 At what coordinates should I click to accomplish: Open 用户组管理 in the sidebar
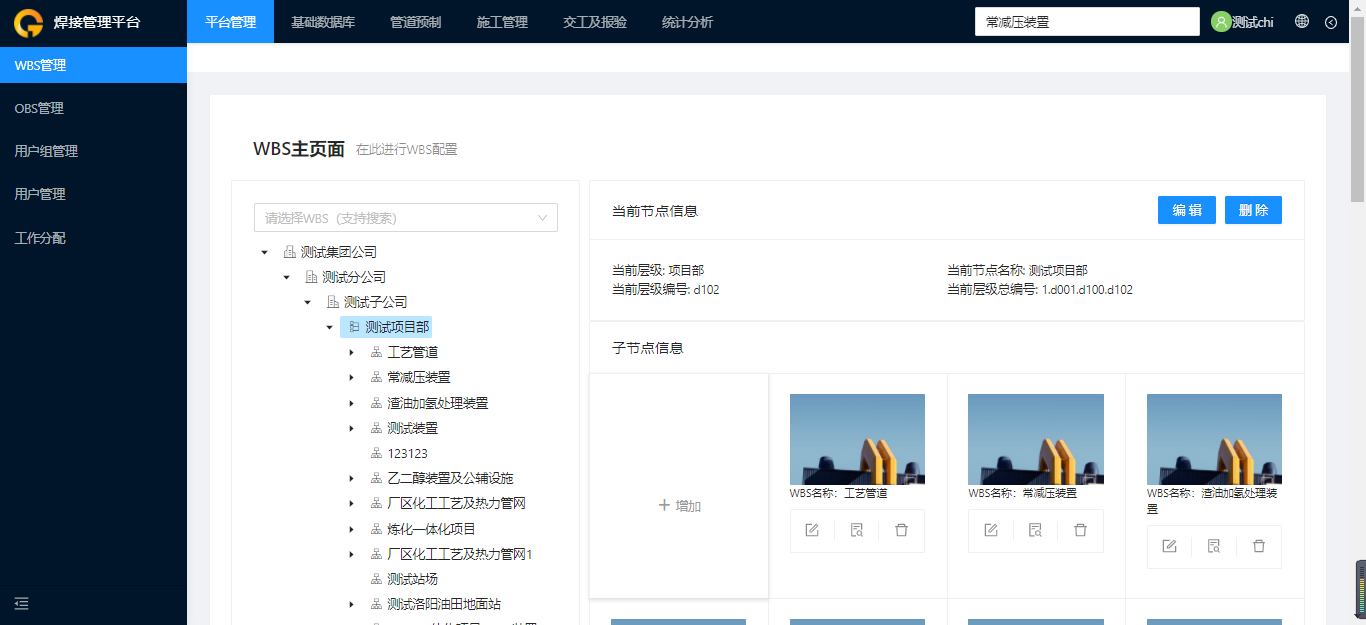point(93,151)
